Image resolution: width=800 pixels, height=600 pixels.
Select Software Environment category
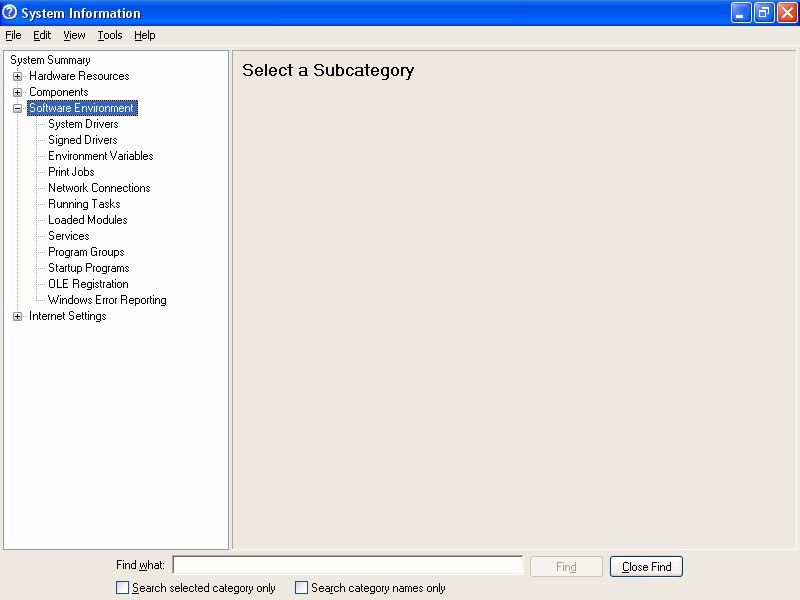pyautogui.click(x=82, y=108)
